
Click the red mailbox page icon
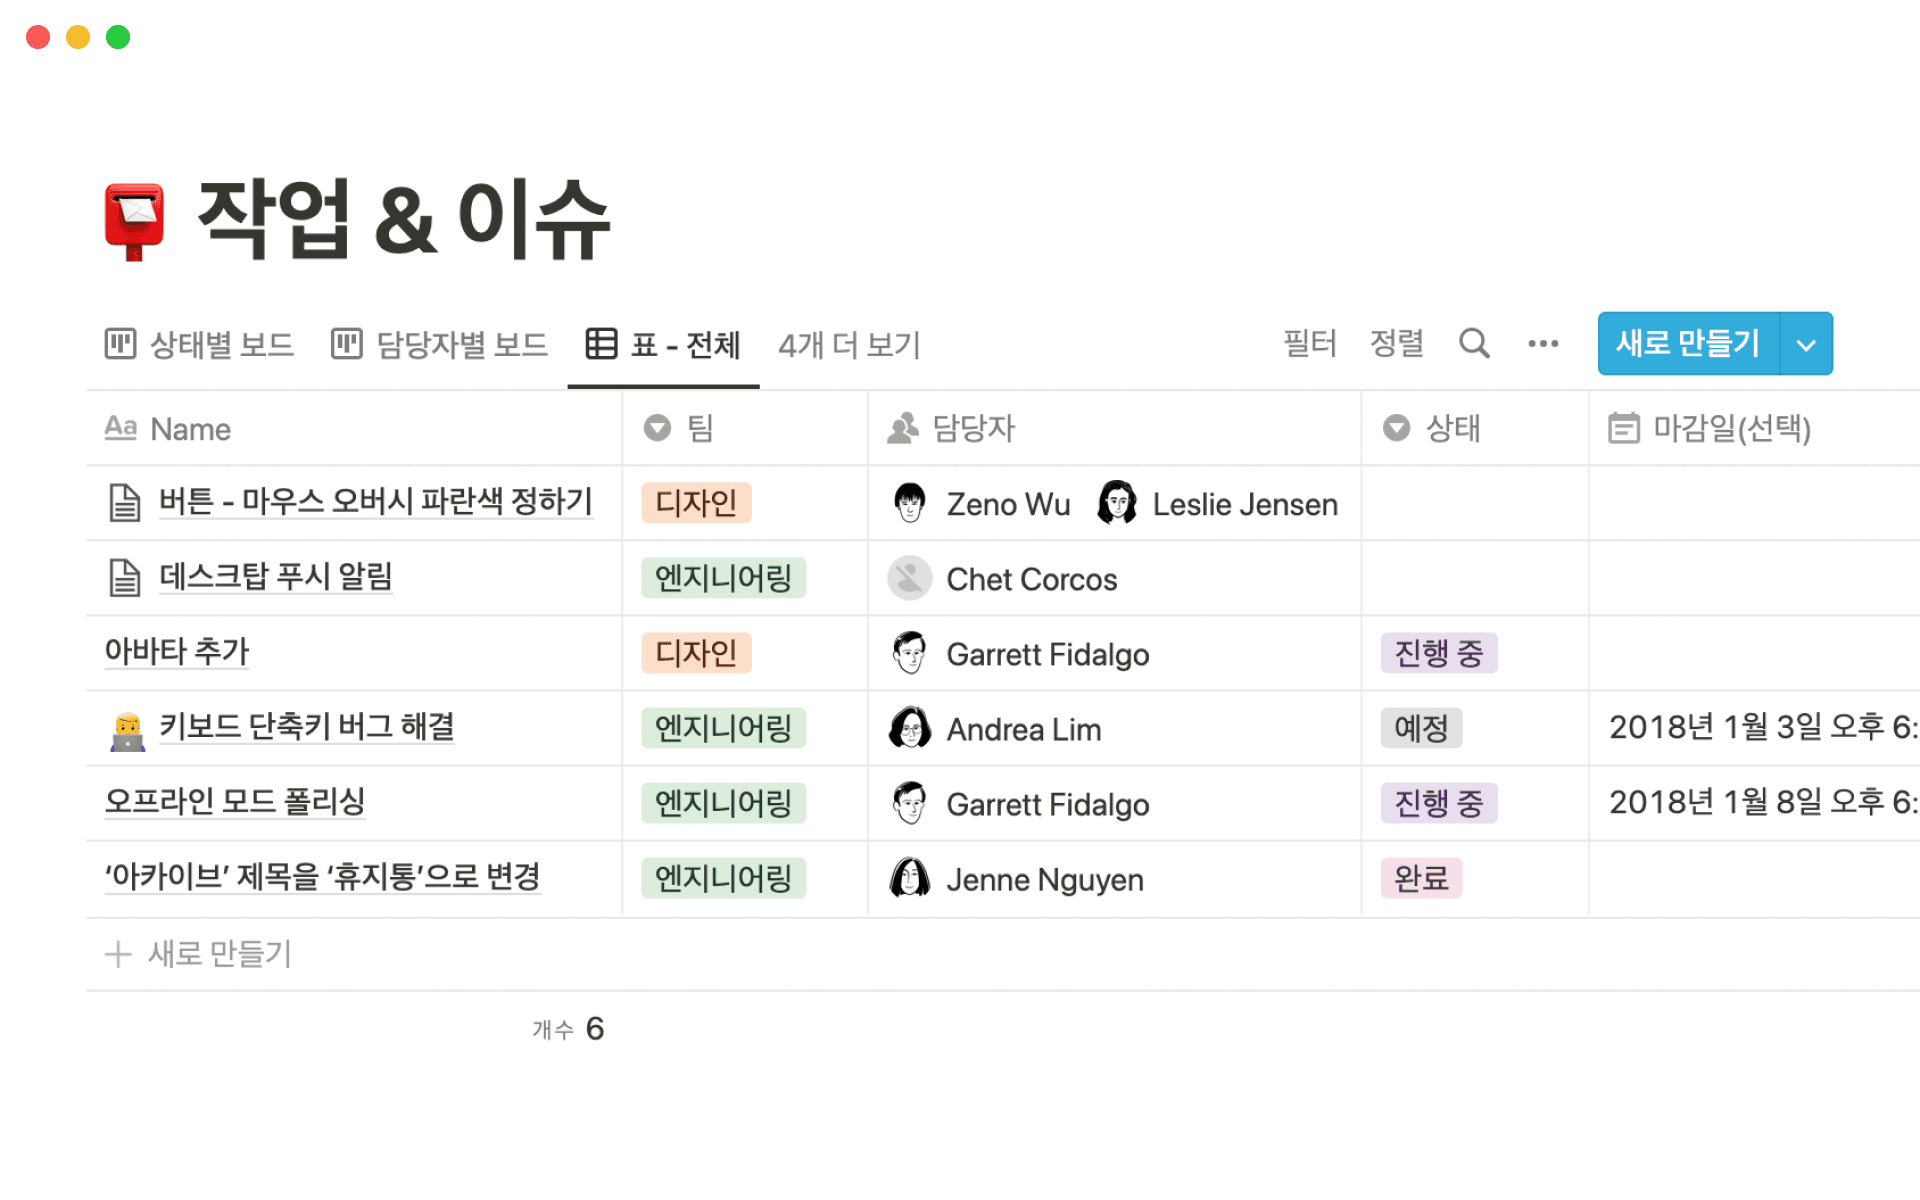pos(134,221)
